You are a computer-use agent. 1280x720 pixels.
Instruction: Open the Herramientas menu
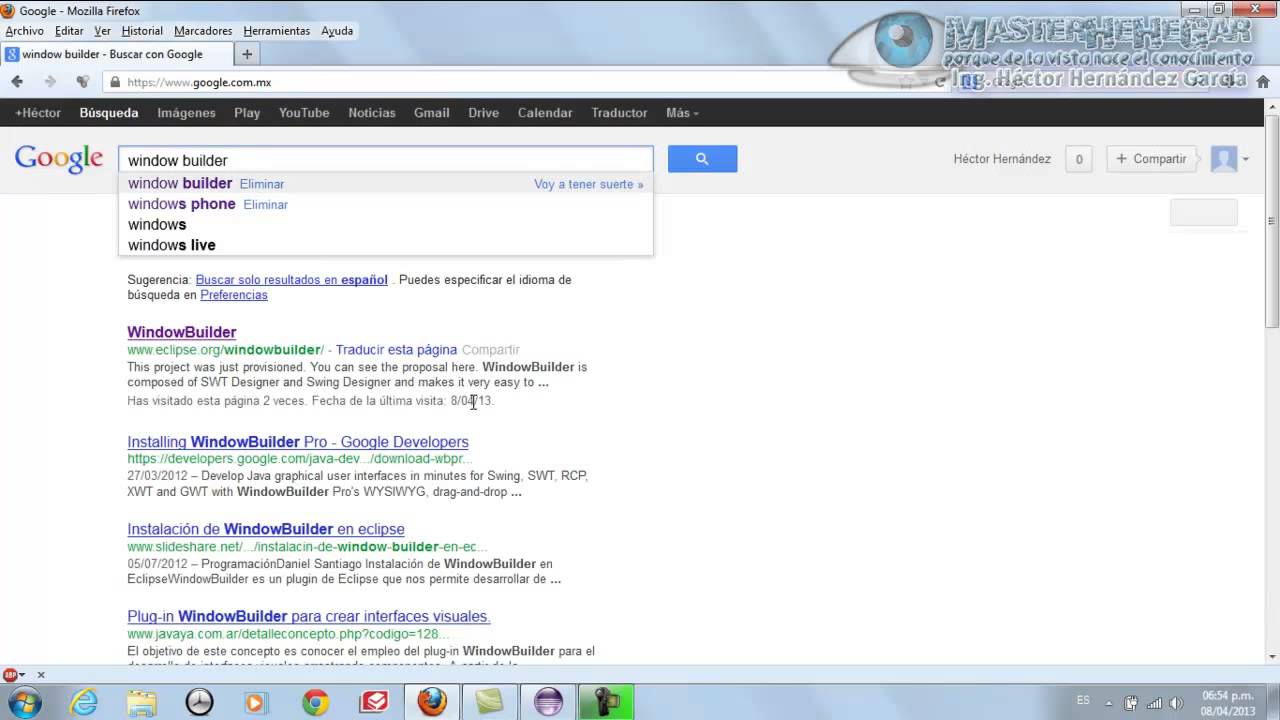[277, 31]
